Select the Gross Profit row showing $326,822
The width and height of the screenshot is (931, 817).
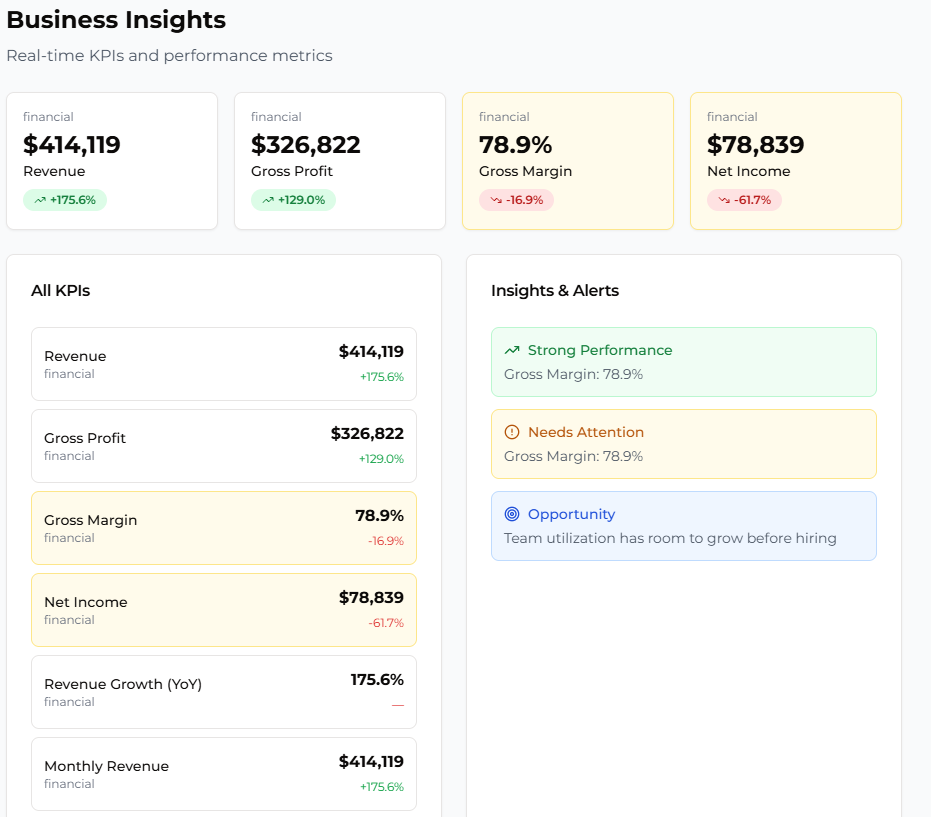click(223, 445)
